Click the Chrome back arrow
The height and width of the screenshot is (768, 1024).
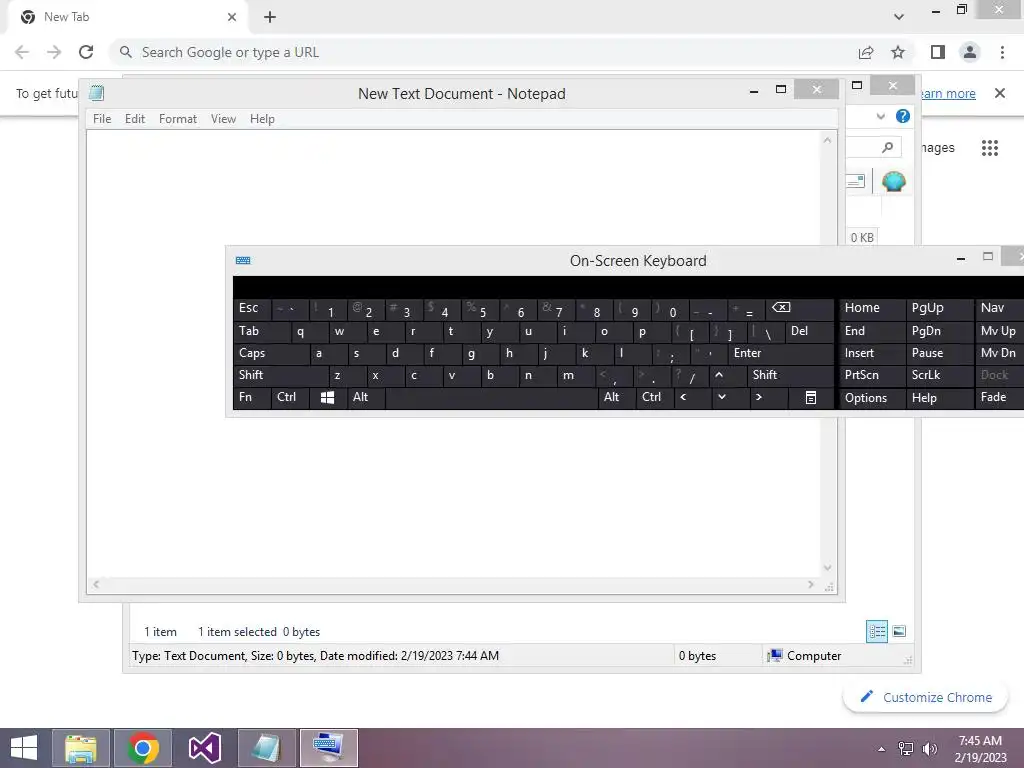click(x=22, y=52)
